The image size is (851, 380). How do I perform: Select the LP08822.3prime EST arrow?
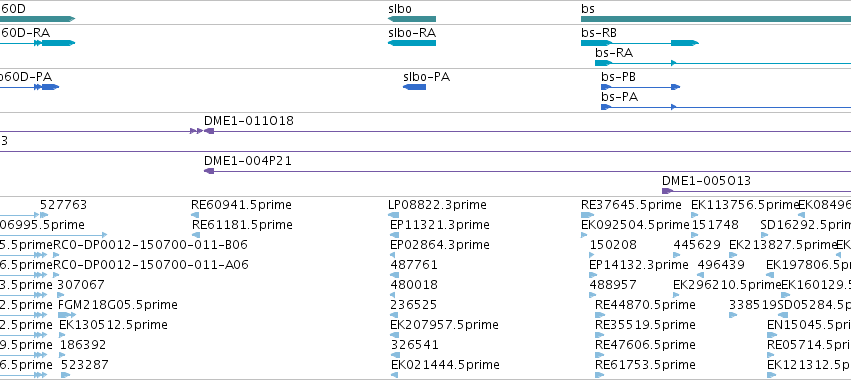click(392, 215)
